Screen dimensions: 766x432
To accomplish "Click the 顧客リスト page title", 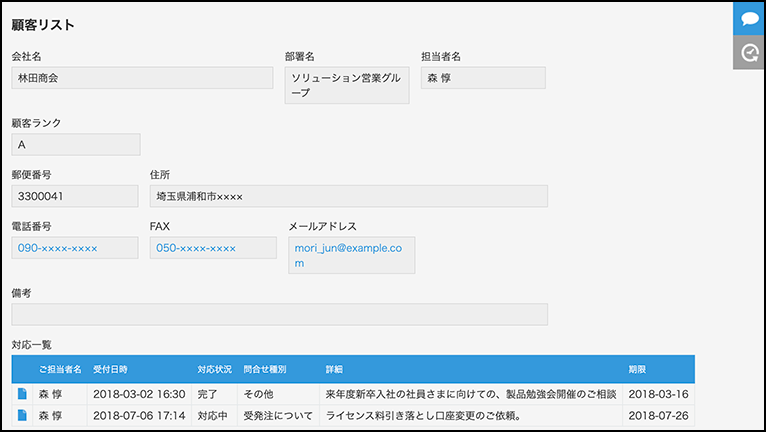I will click(43, 25).
